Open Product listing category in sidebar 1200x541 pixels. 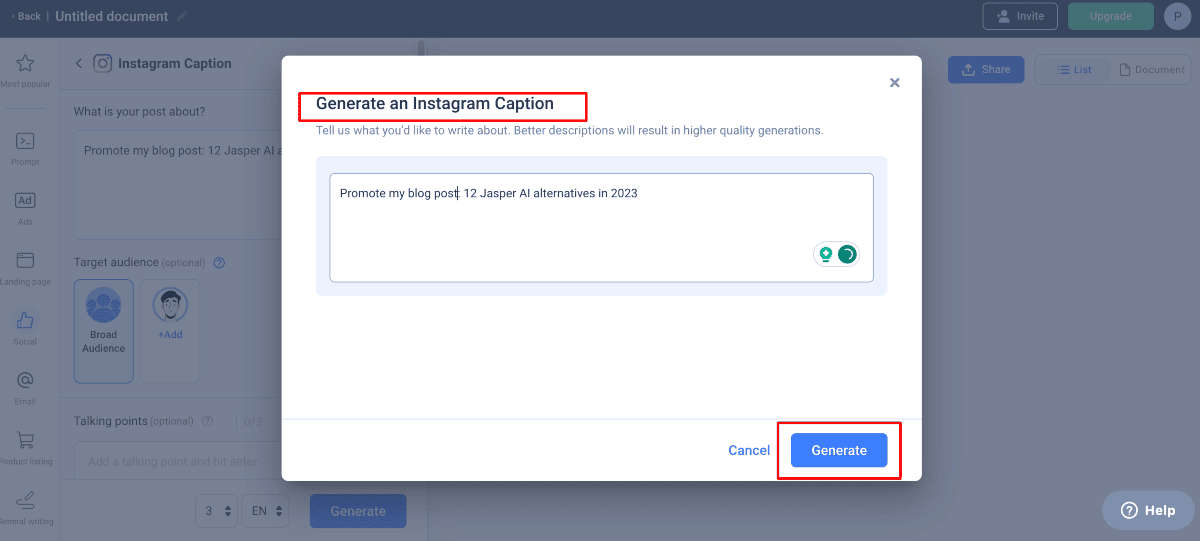(26, 446)
